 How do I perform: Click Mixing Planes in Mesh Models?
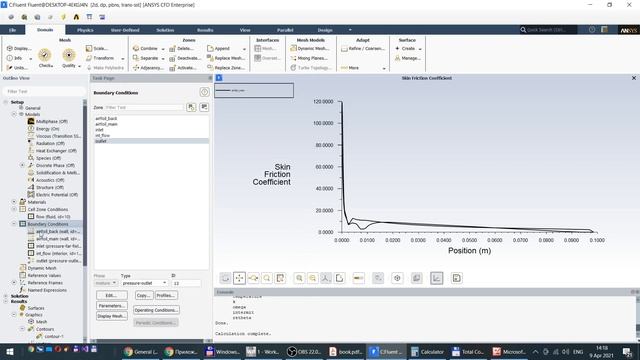[310, 58]
